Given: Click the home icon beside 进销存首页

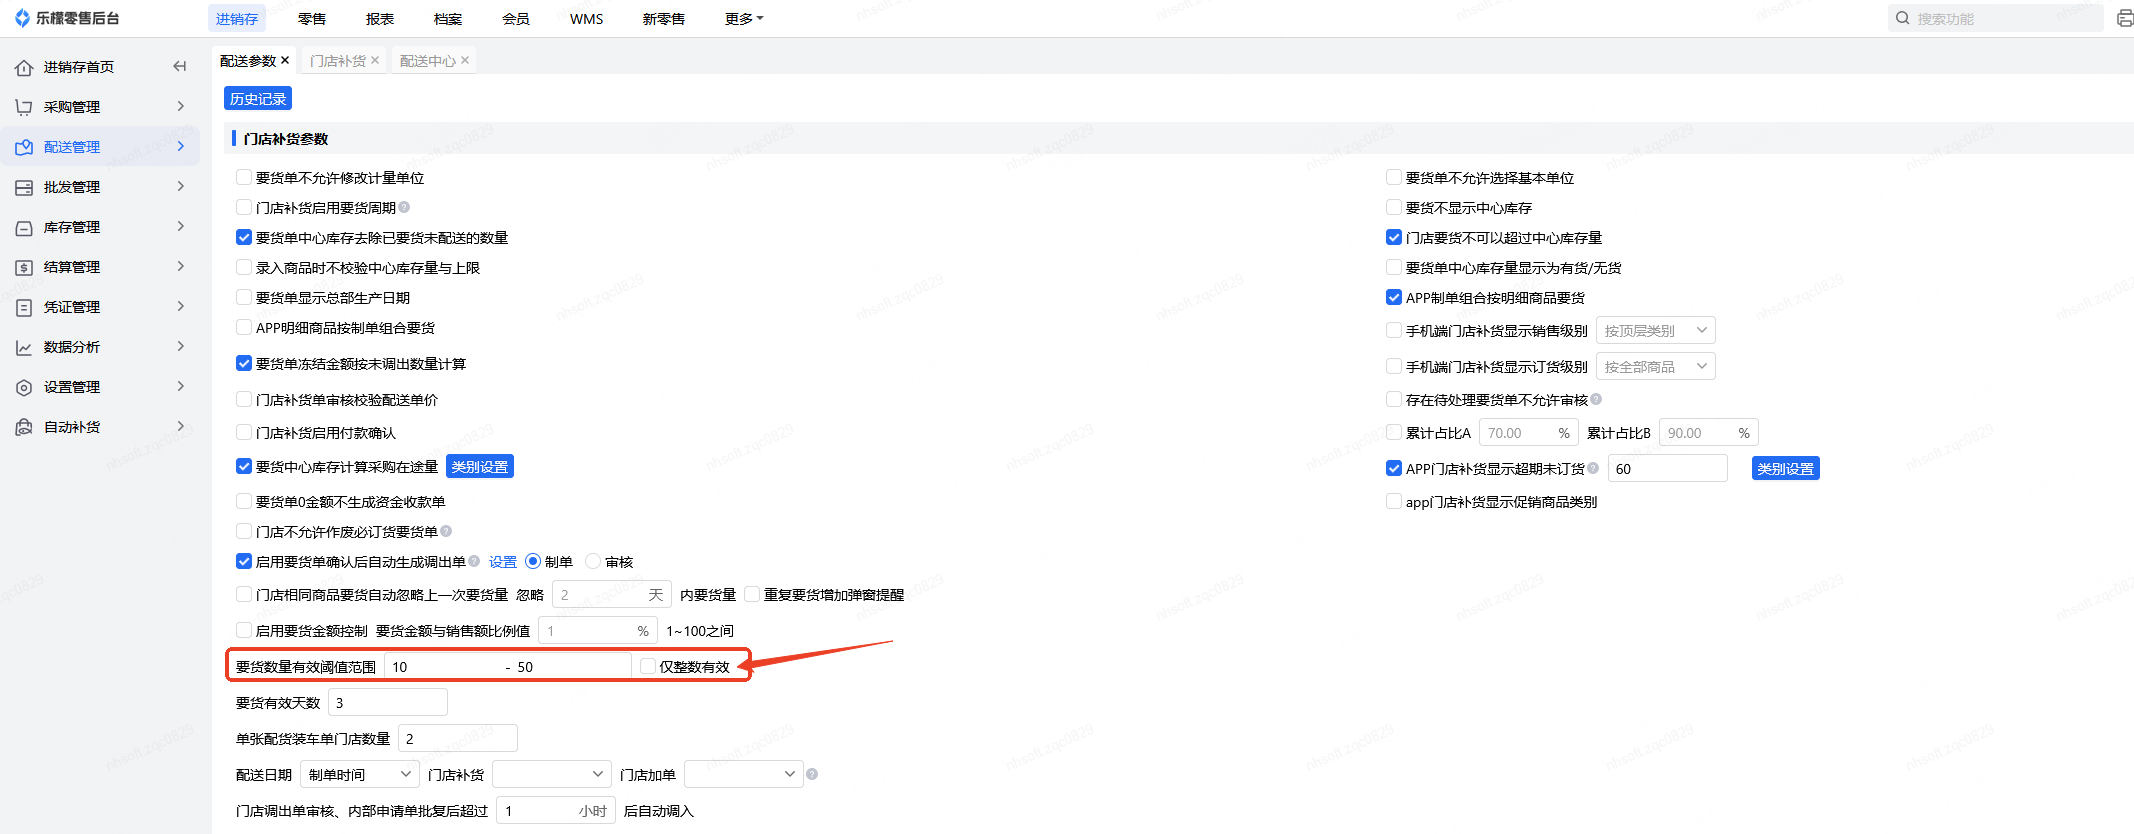Looking at the screenshot, I should (x=24, y=67).
